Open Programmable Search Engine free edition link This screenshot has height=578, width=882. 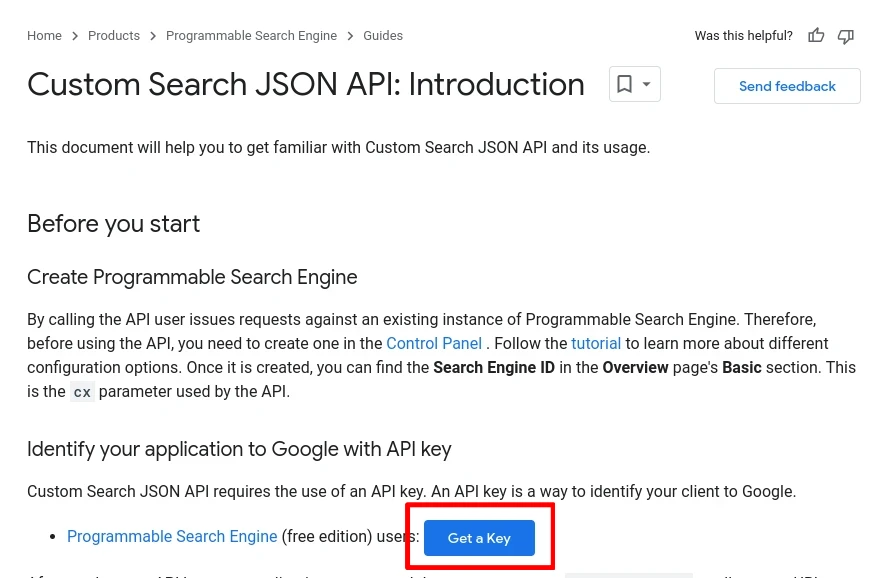172,537
